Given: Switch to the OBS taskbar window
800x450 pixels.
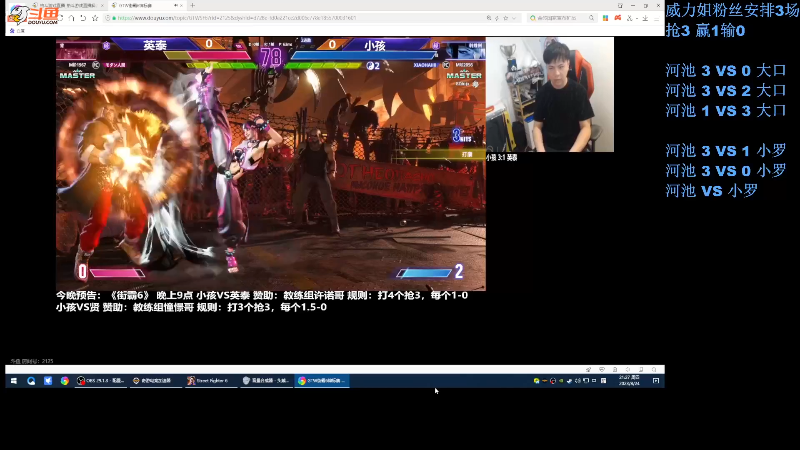Looking at the screenshot, I should (x=101, y=381).
